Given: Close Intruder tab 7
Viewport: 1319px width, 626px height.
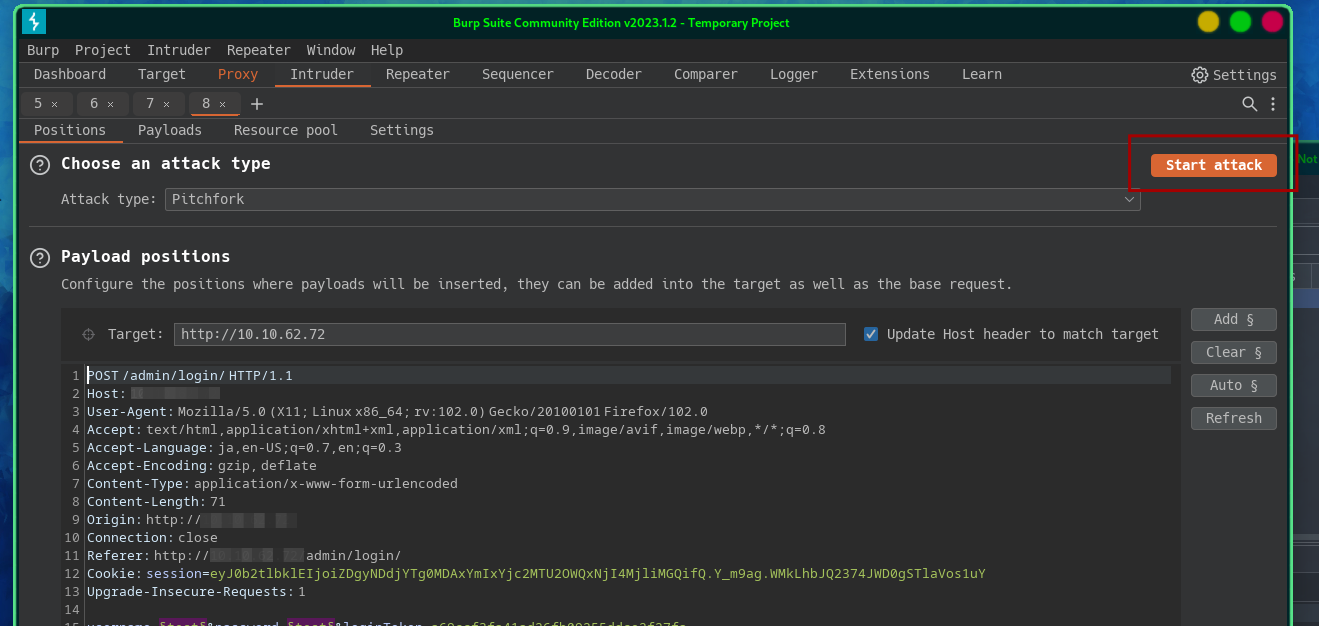Looking at the screenshot, I should pos(167,104).
